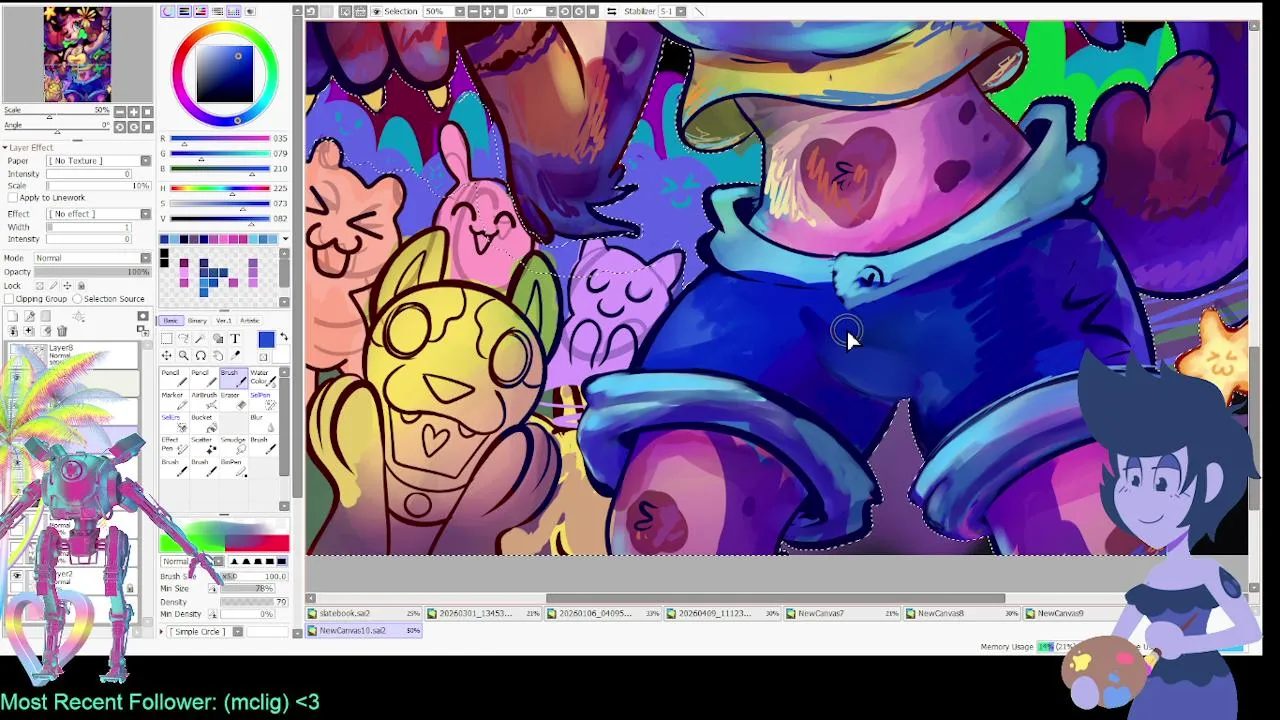The width and height of the screenshot is (1280, 720).
Task: Select the Text tool
Action: tap(235, 338)
